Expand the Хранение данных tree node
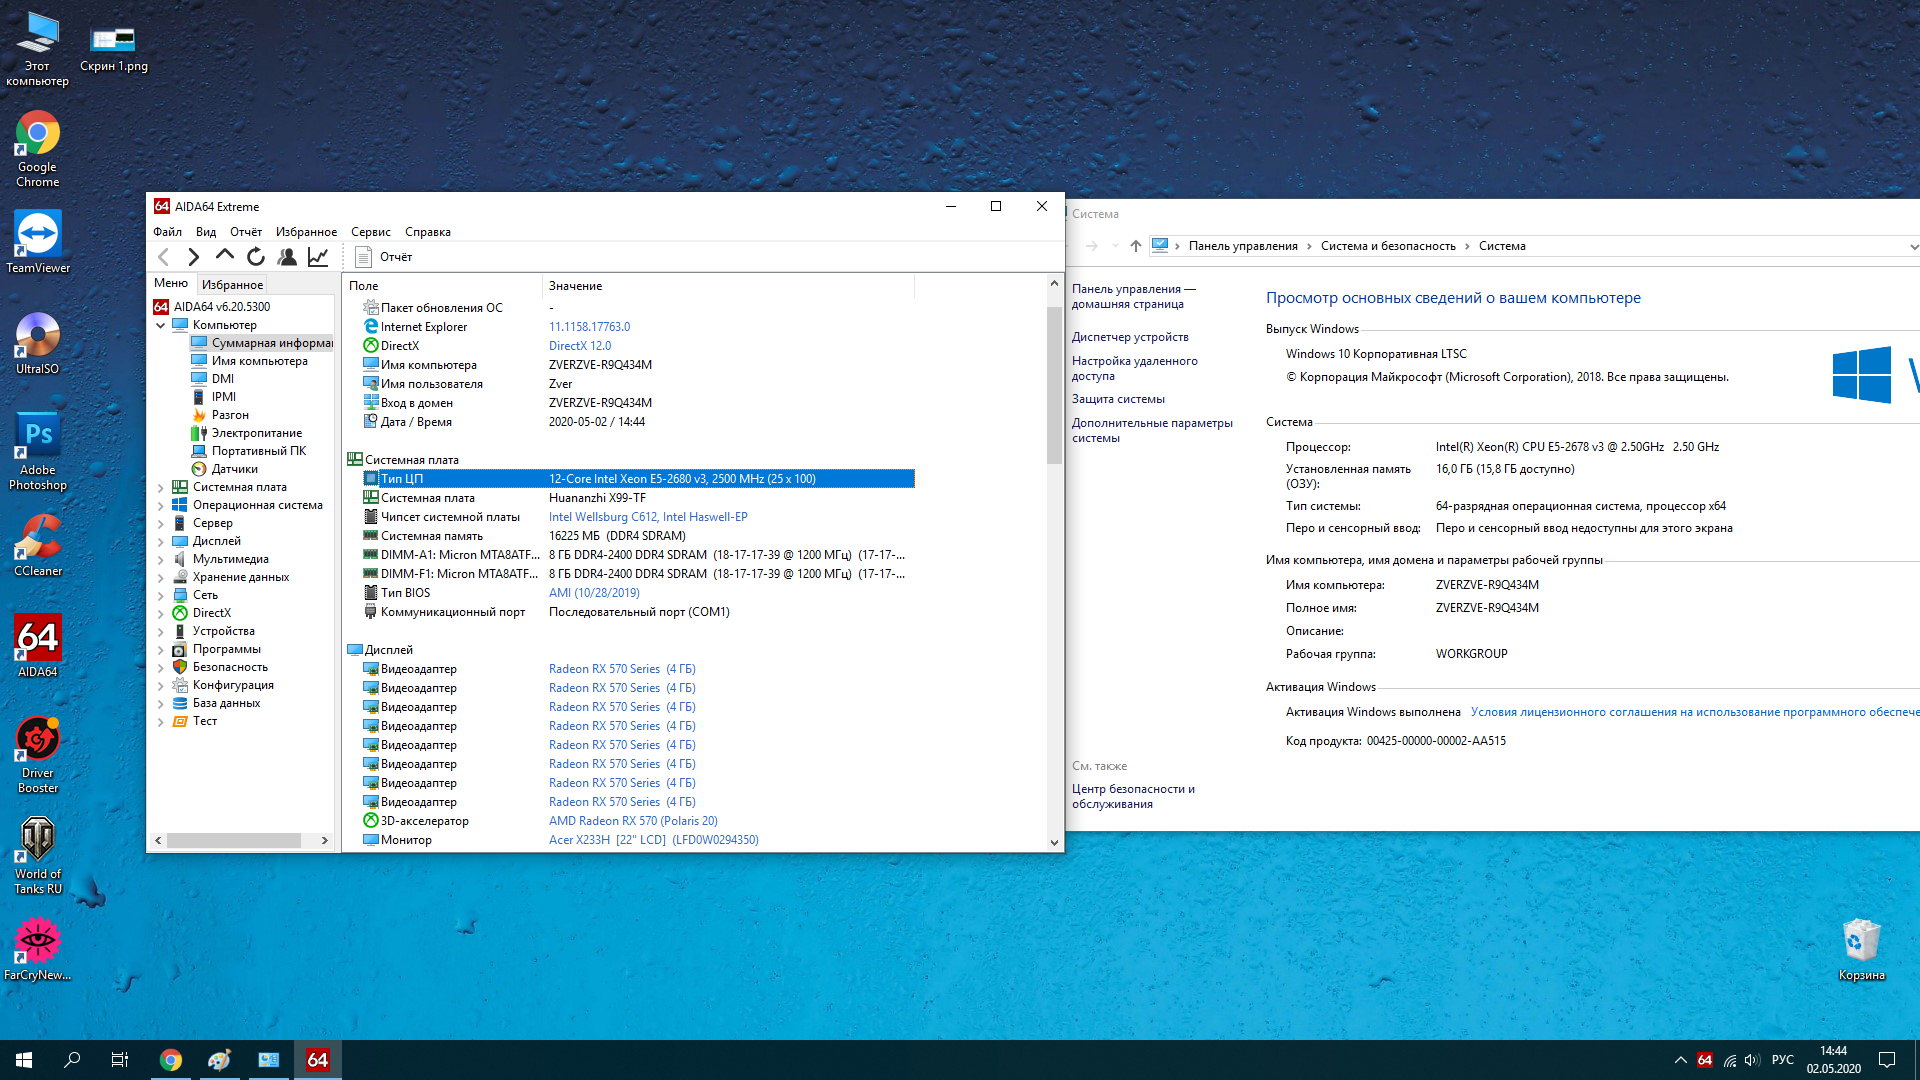1920x1080 pixels. click(161, 578)
